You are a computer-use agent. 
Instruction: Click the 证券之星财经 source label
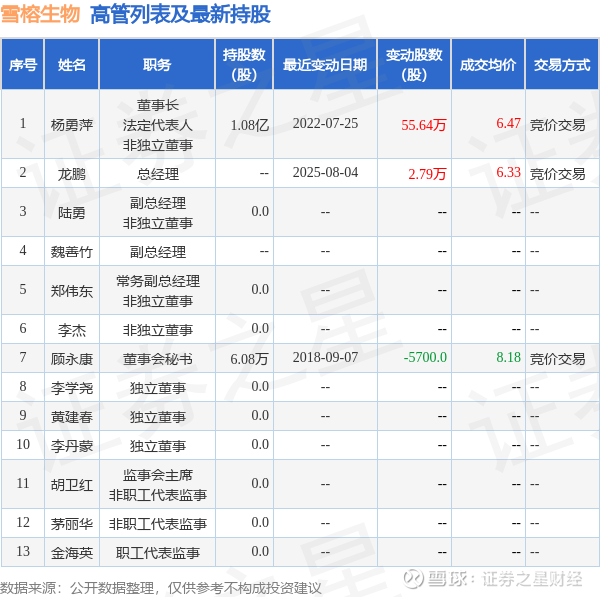pyautogui.click(x=532, y=579)
